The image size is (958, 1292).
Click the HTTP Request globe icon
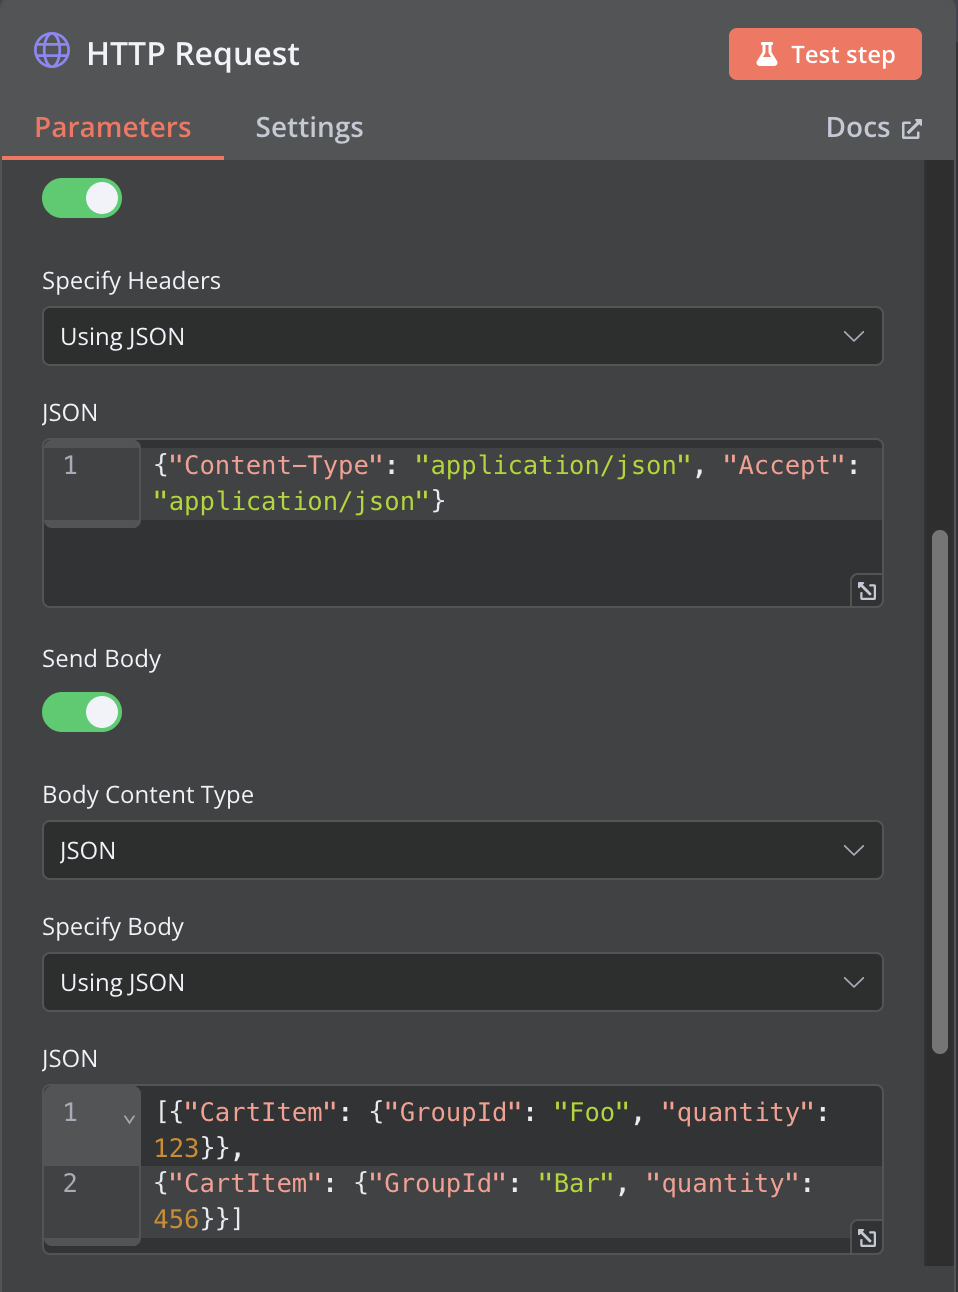(52, 50)
